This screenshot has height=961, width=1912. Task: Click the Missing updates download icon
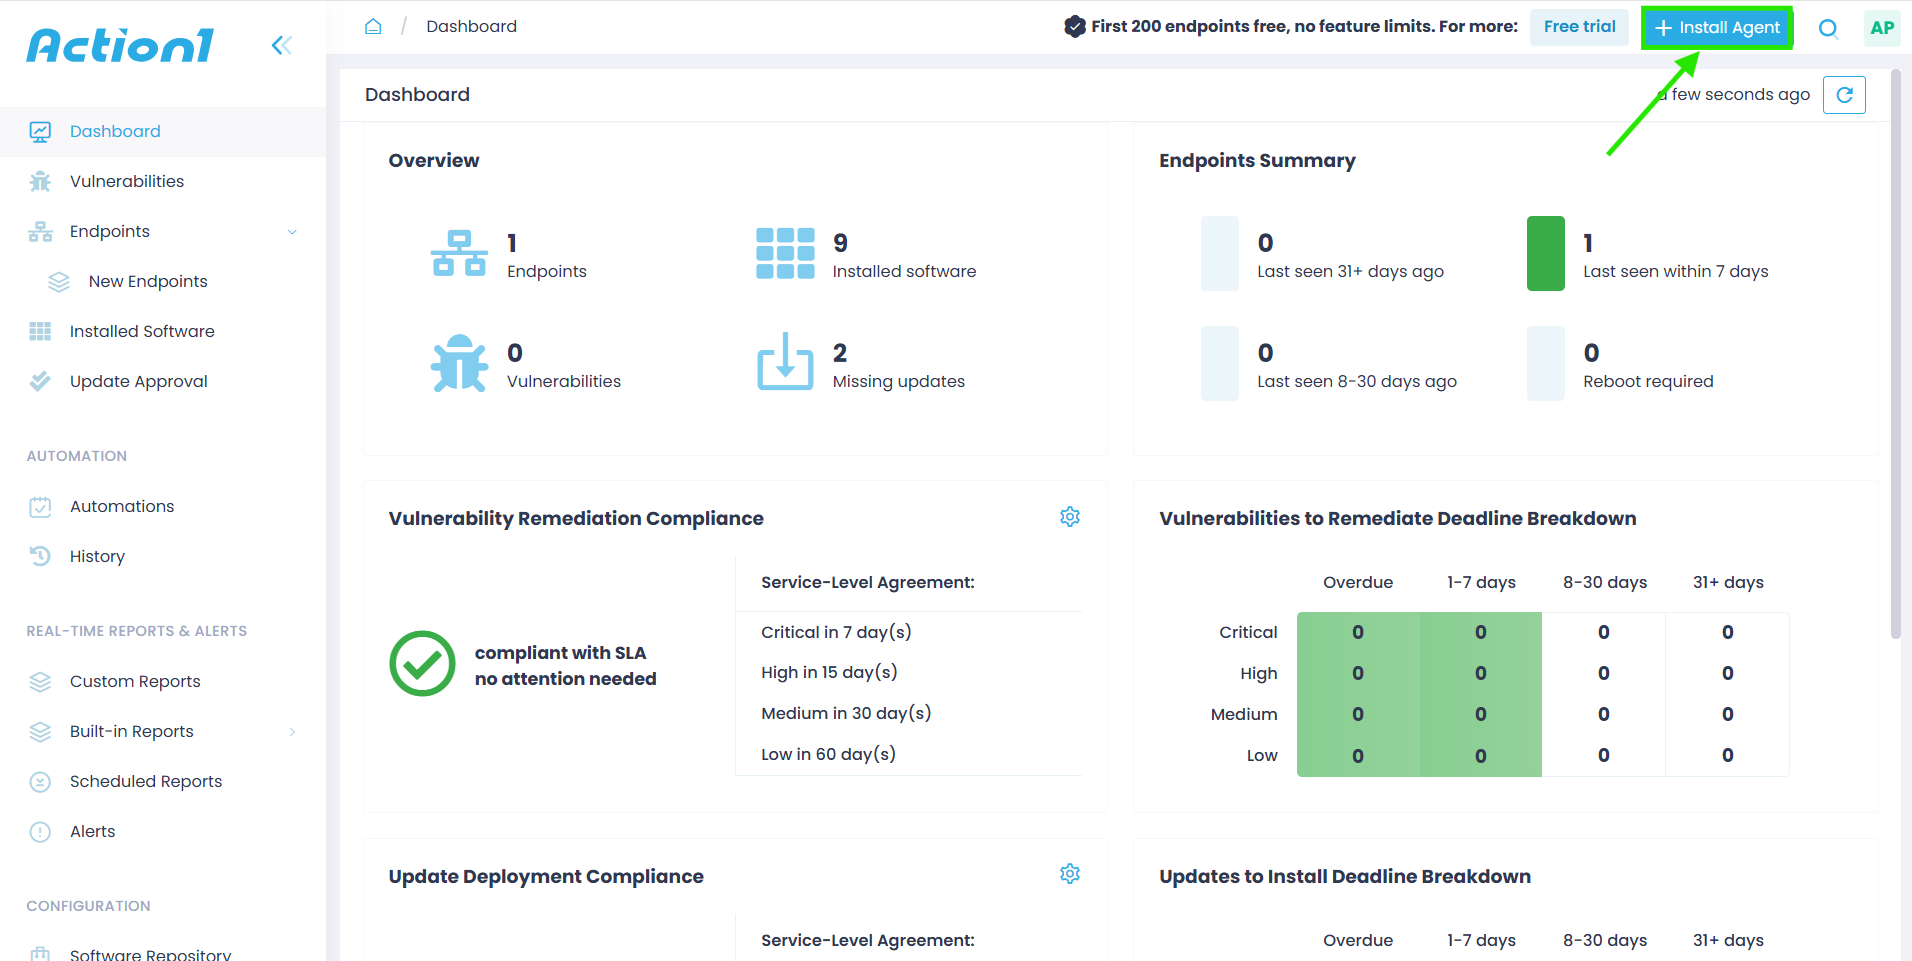tap(785, 362)
